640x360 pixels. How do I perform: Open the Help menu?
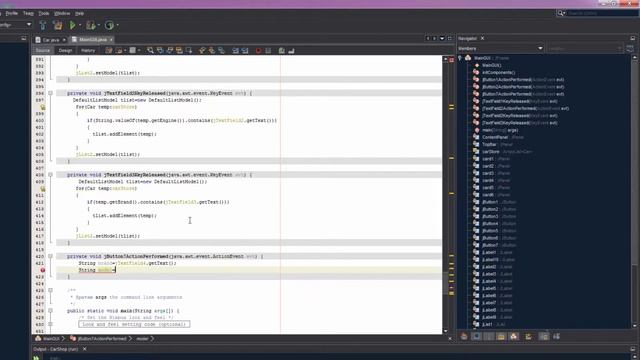[79, 13]
